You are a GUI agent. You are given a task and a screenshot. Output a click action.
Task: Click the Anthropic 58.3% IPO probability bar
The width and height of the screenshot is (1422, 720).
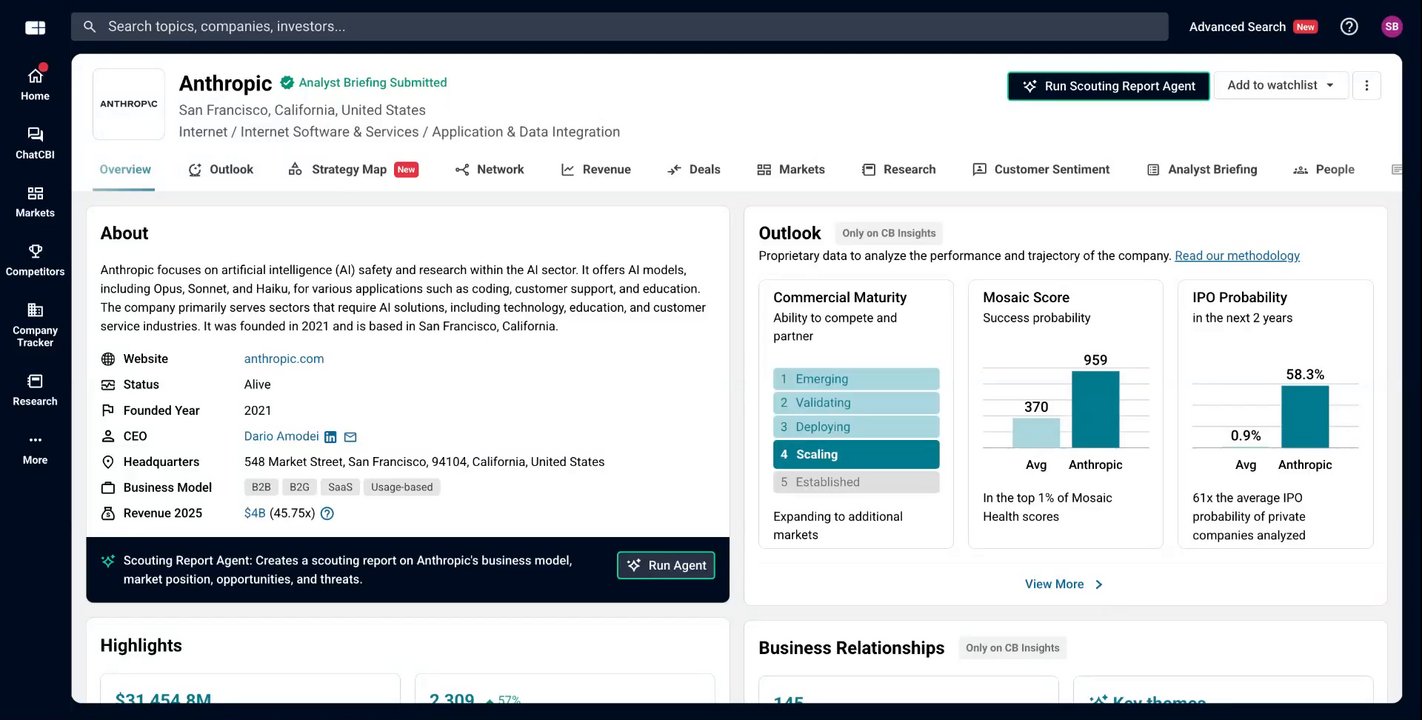click(x=1305, y=417)
